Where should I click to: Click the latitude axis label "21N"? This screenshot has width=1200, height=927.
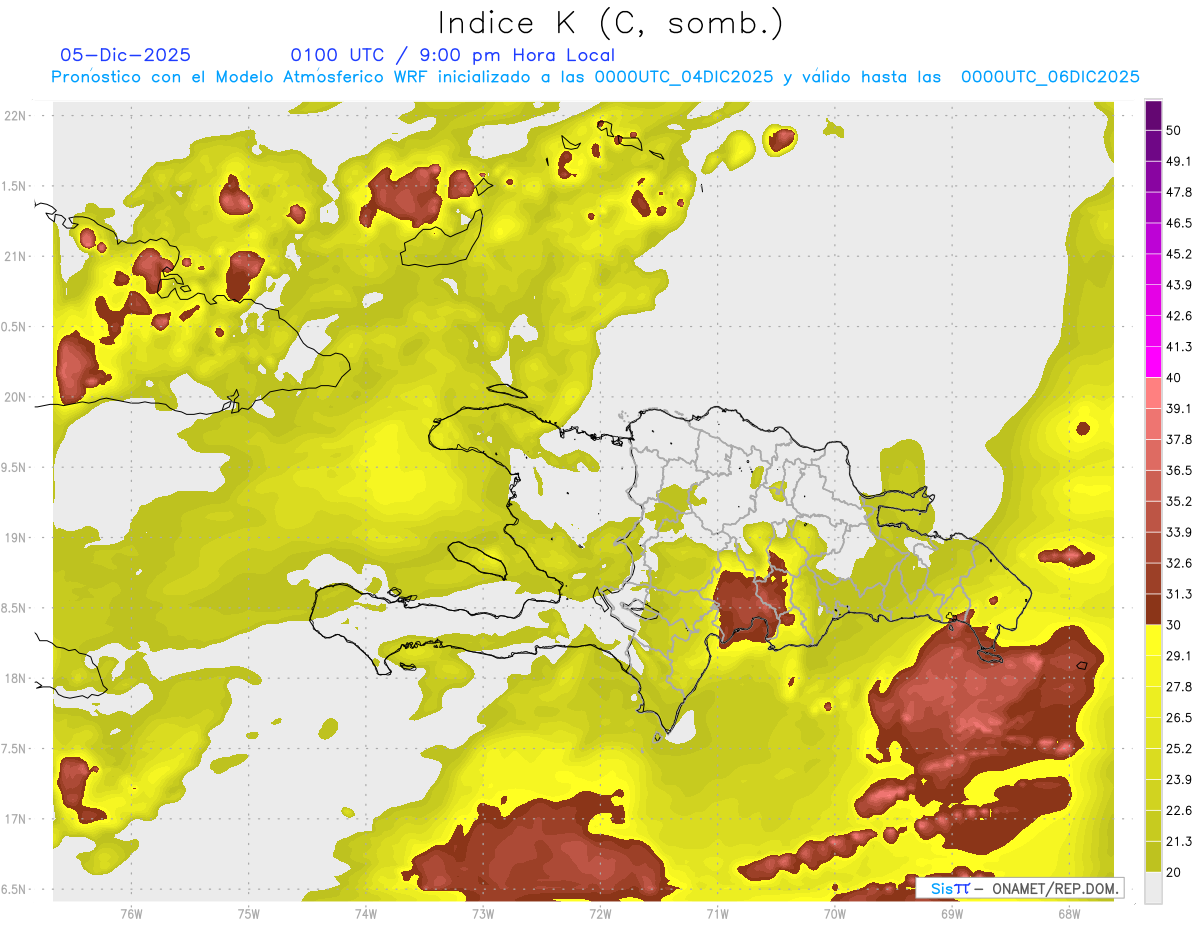click(16, 256)
